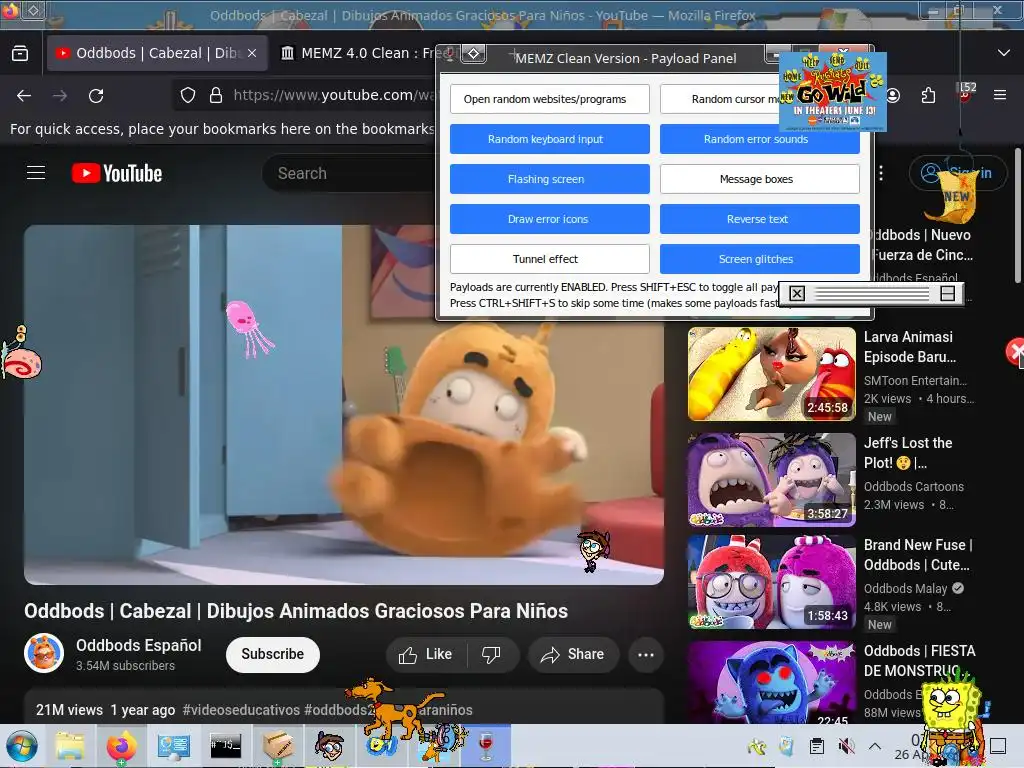Click the Oddbods video player
Viewport: 1024px width, 768px height.
click(344, 405)
